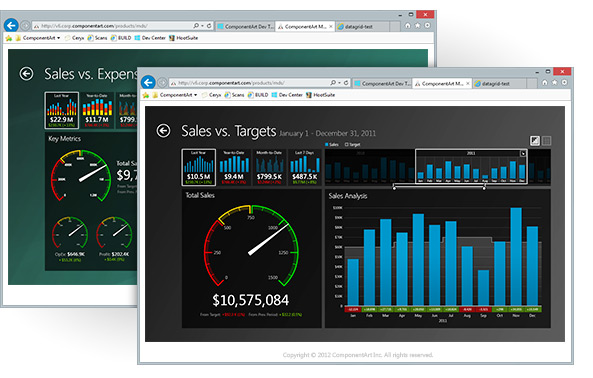Open Dev Center favorite in front window

click(287, 95)
